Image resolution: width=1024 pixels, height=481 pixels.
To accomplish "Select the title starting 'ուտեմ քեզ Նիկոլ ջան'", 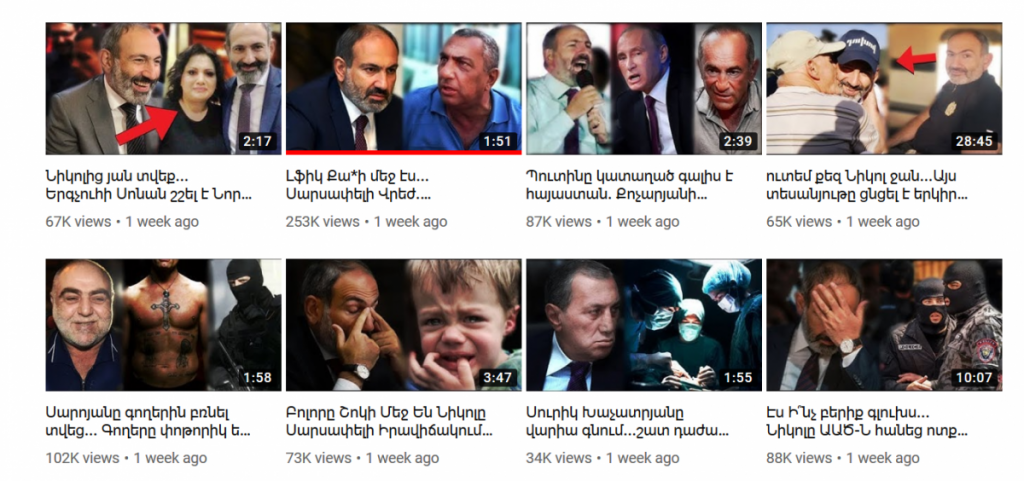I will pyautogui.click(x=867, y=185).
